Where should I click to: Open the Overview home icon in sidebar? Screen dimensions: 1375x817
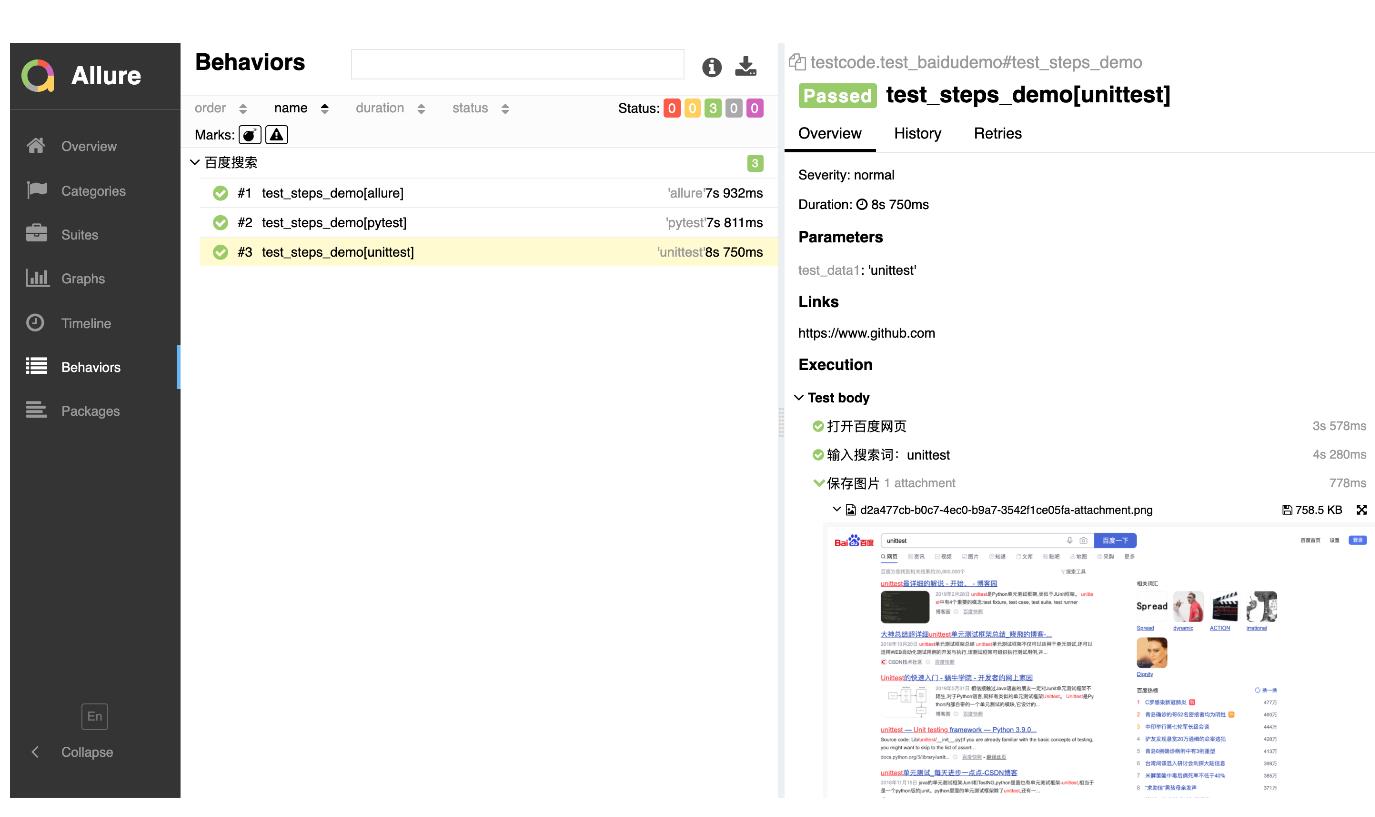tap(36, 146)
